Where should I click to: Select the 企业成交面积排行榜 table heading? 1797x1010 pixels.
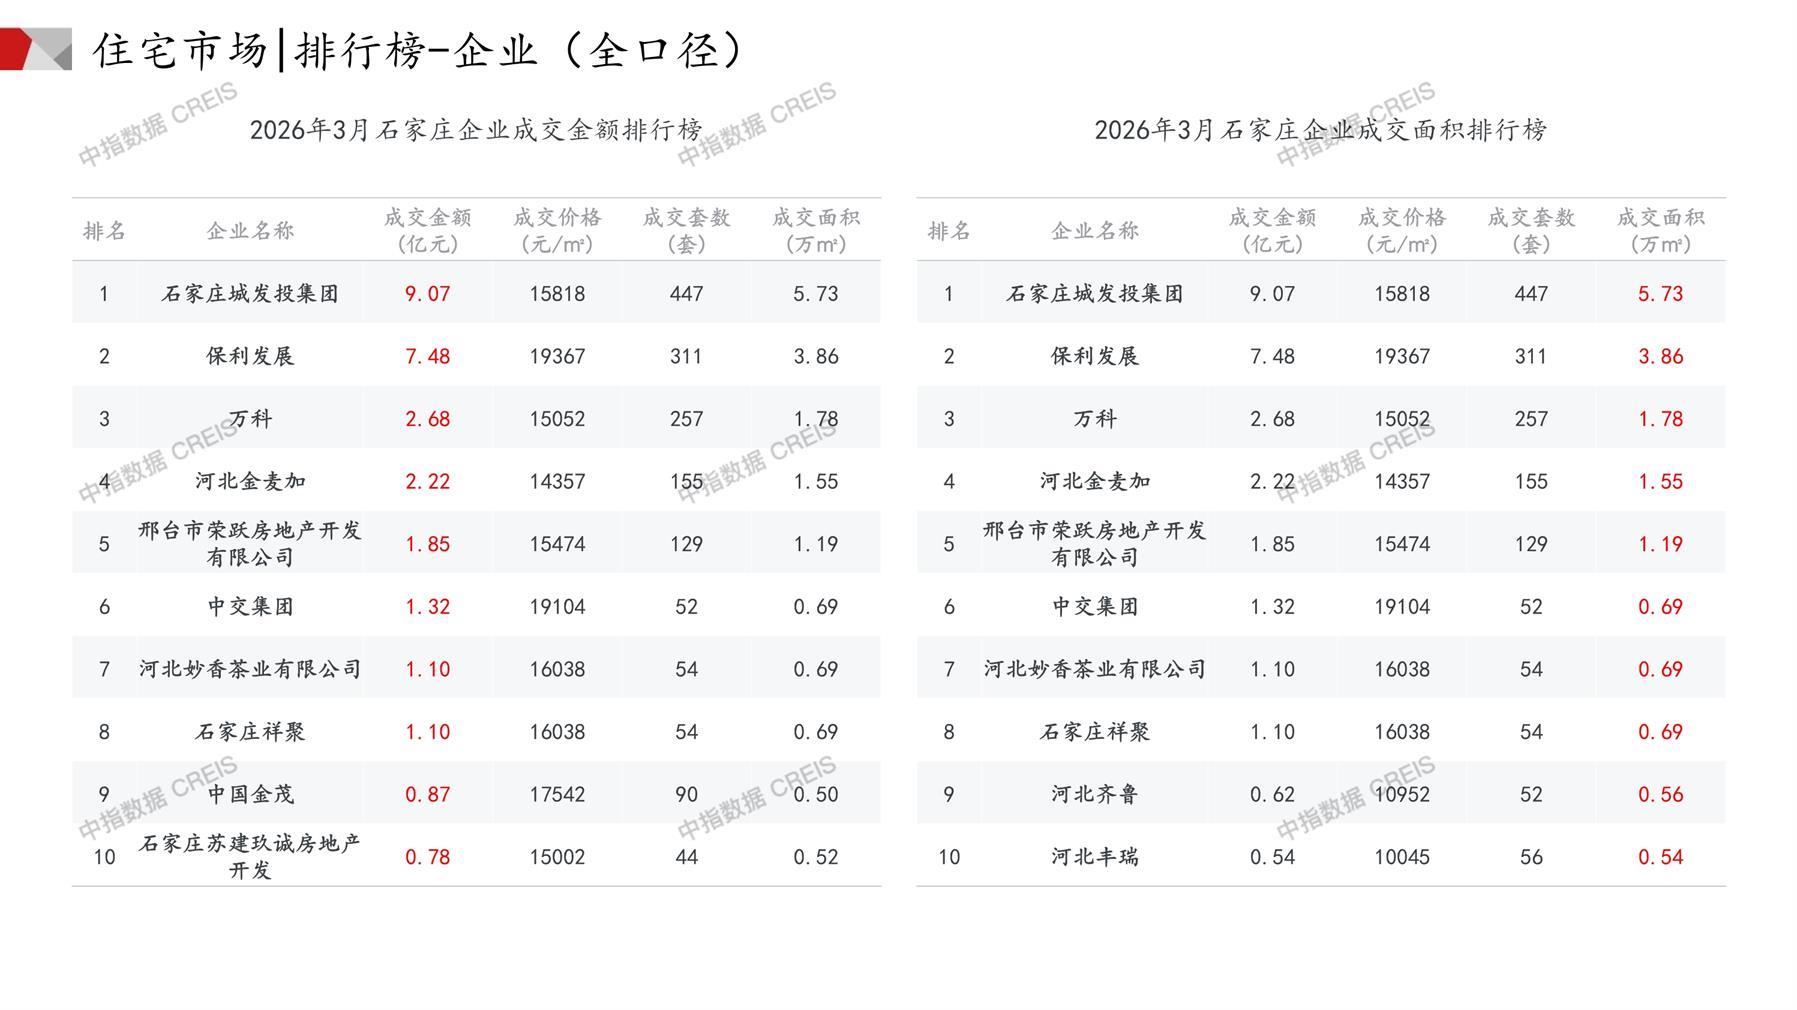tap(1320, 130)
